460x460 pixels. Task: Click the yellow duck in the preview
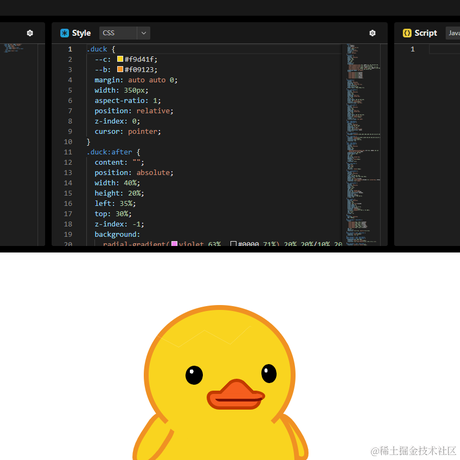[220, 383]
